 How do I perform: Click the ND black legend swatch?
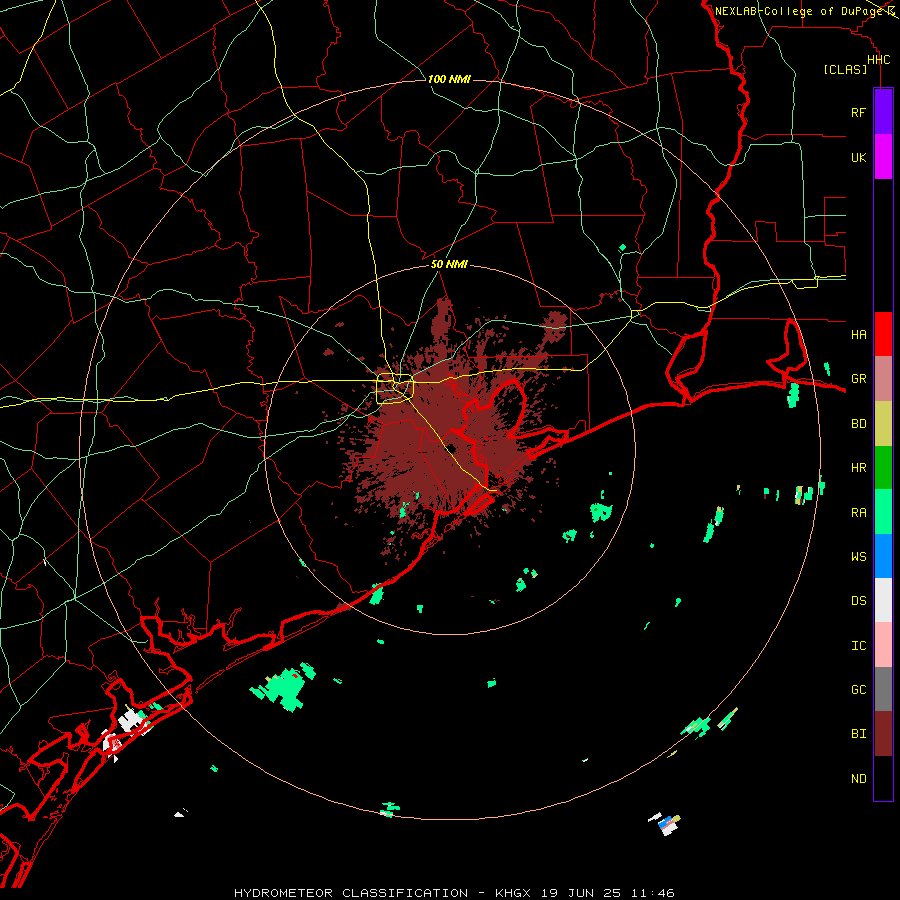(883, 778)
